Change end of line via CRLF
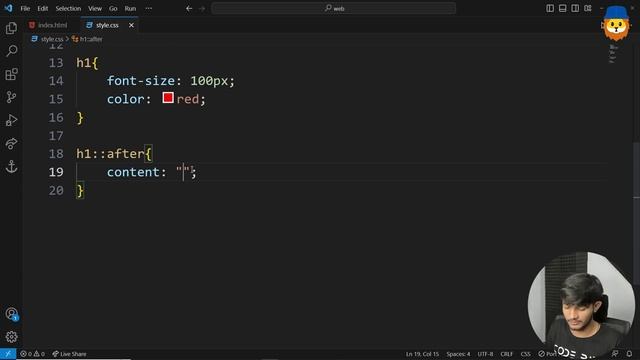This screenshot has height=360, width=640. click(x=507, y=354)
